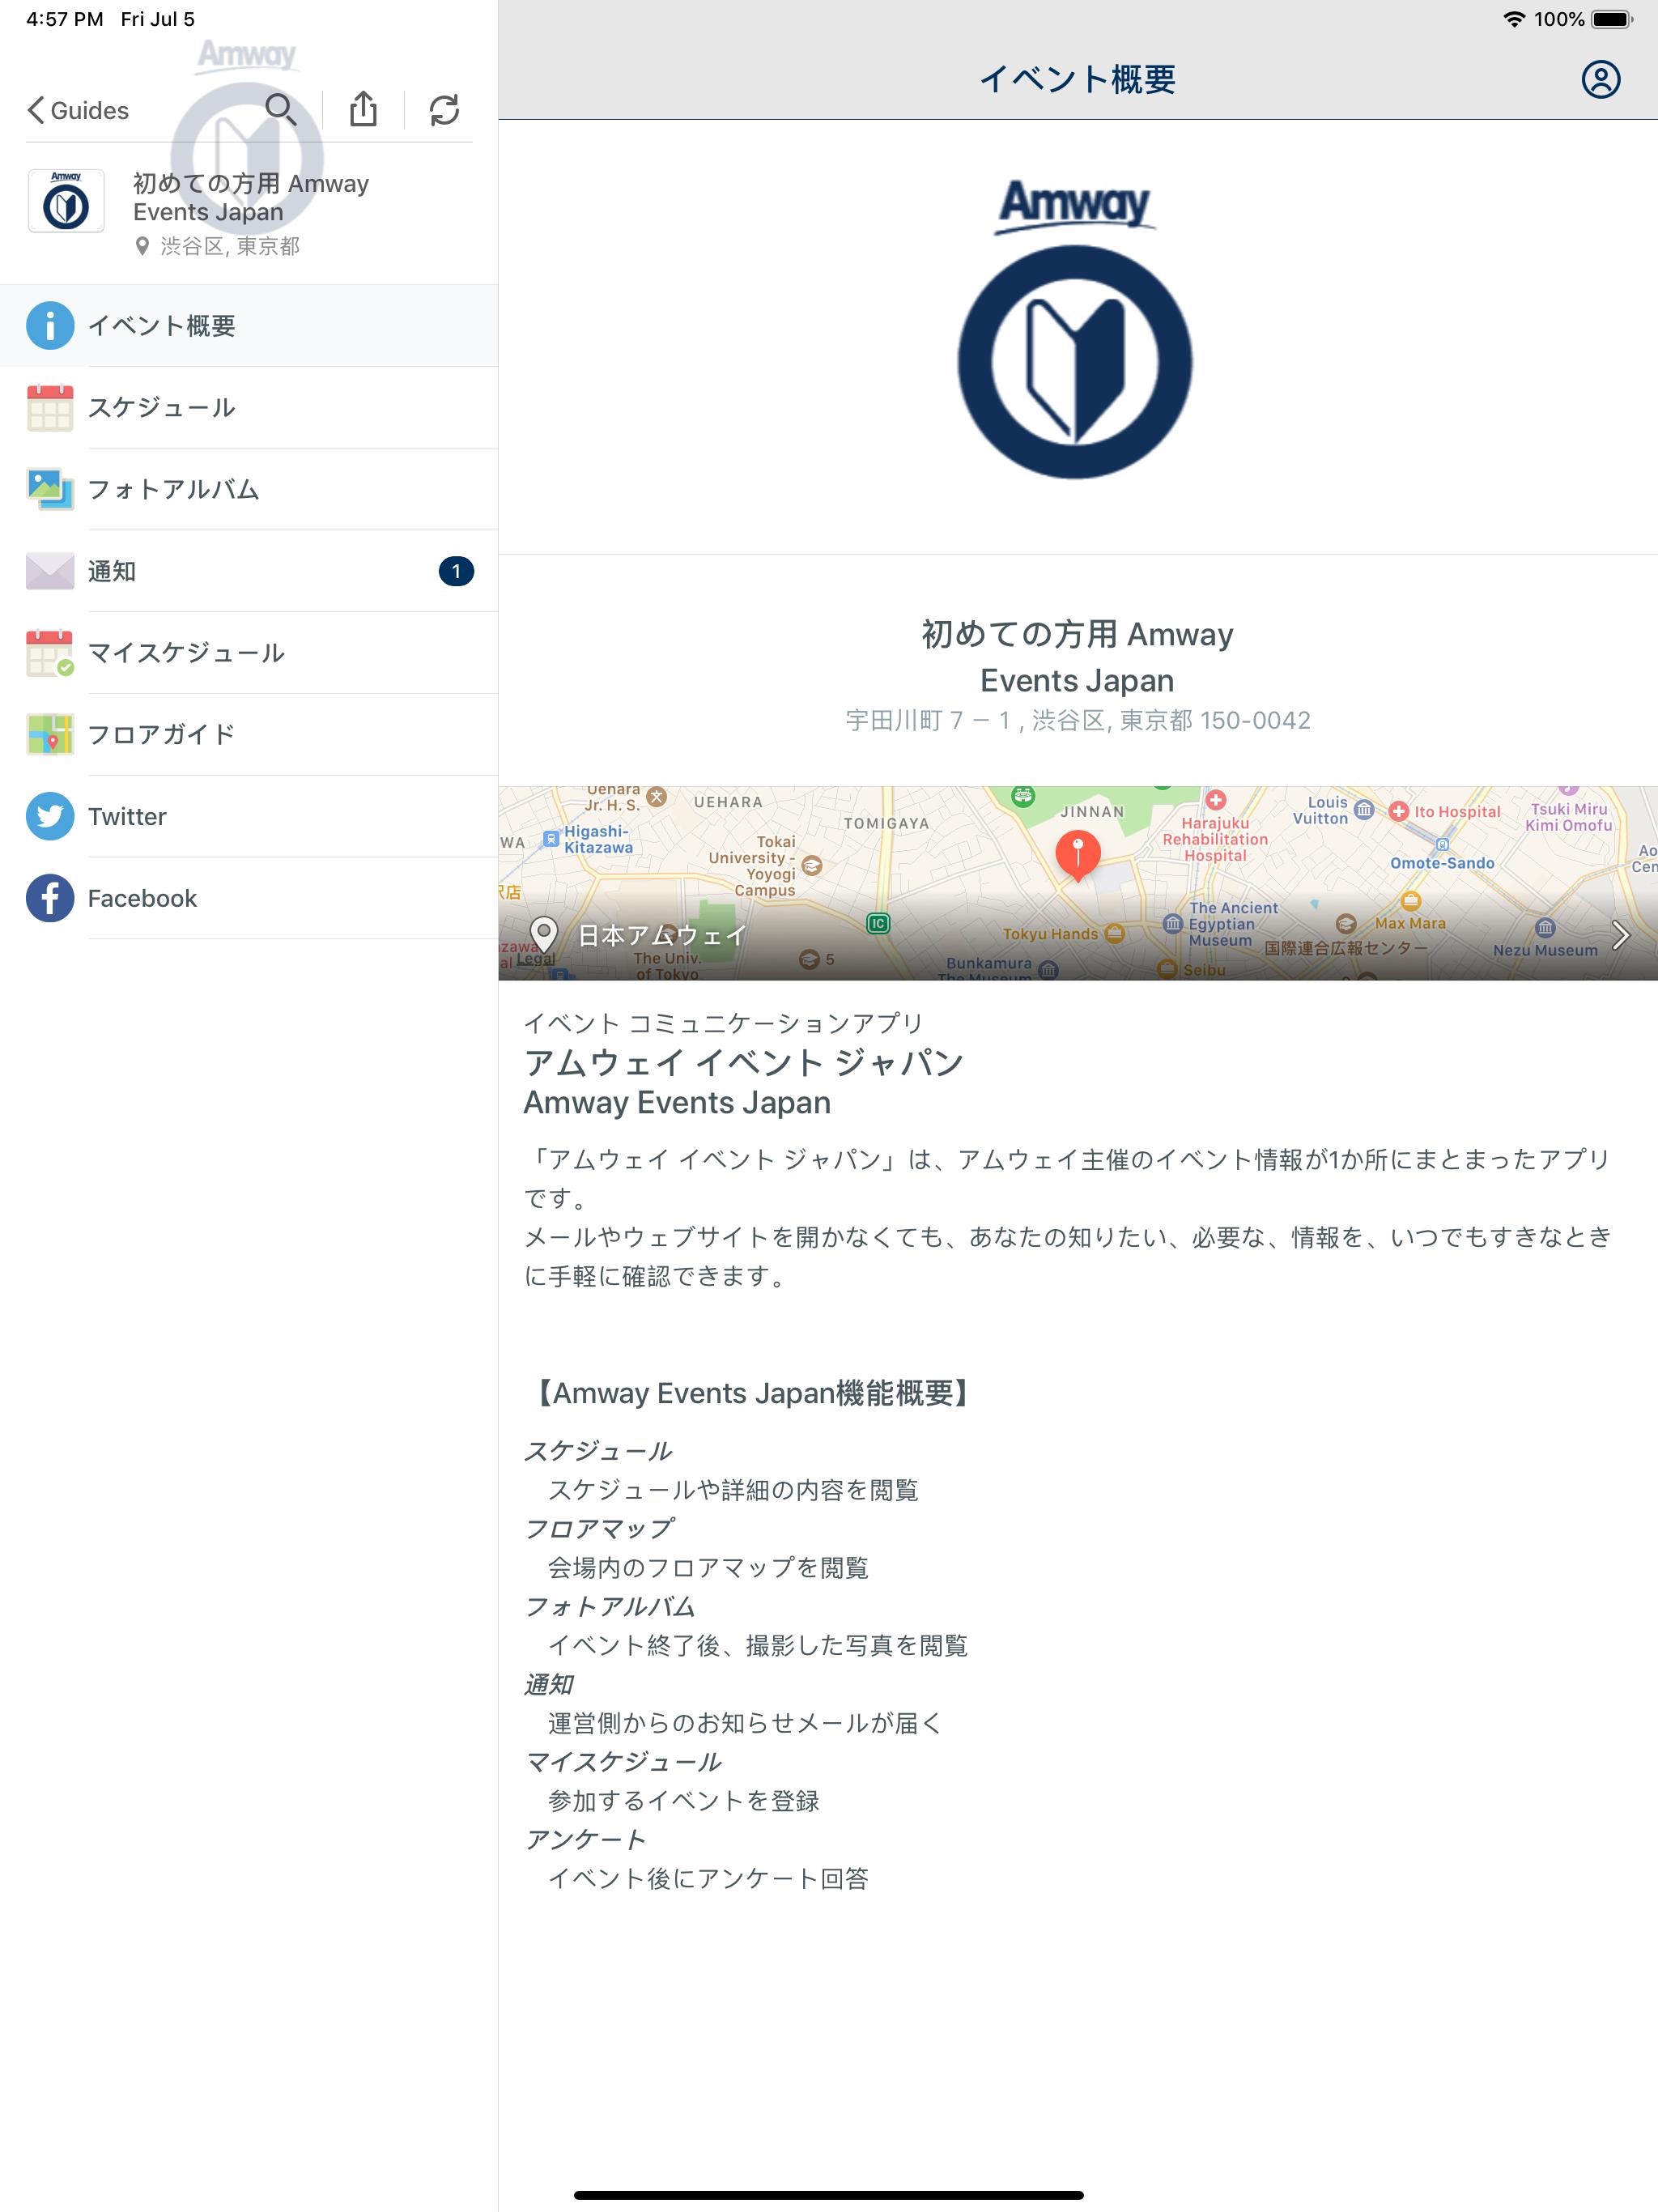The image size is (1658, 2212).
Task: Tap the schedule calendar icon
Action: coord(50,407)
